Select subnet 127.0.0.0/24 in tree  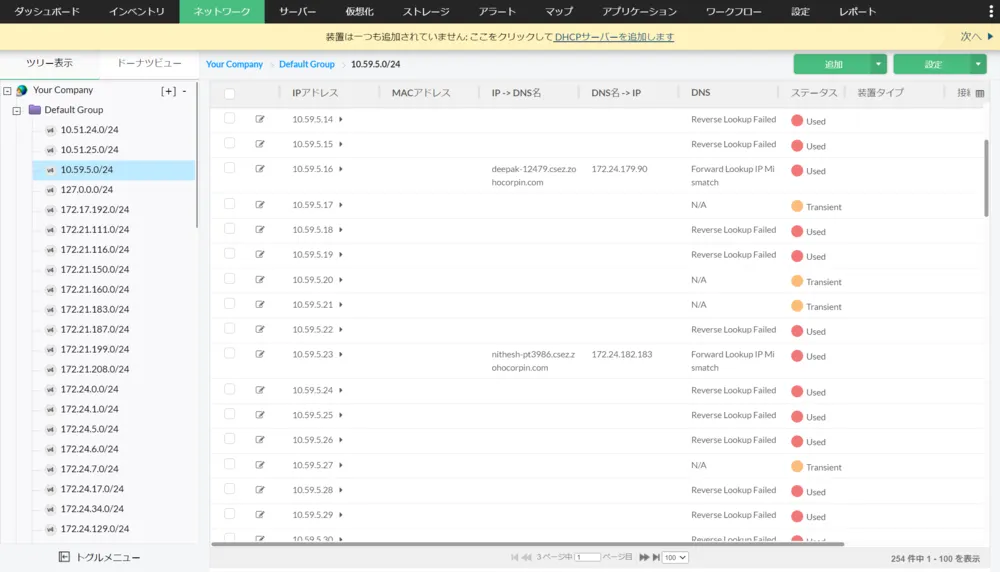[x=87, y=189]
